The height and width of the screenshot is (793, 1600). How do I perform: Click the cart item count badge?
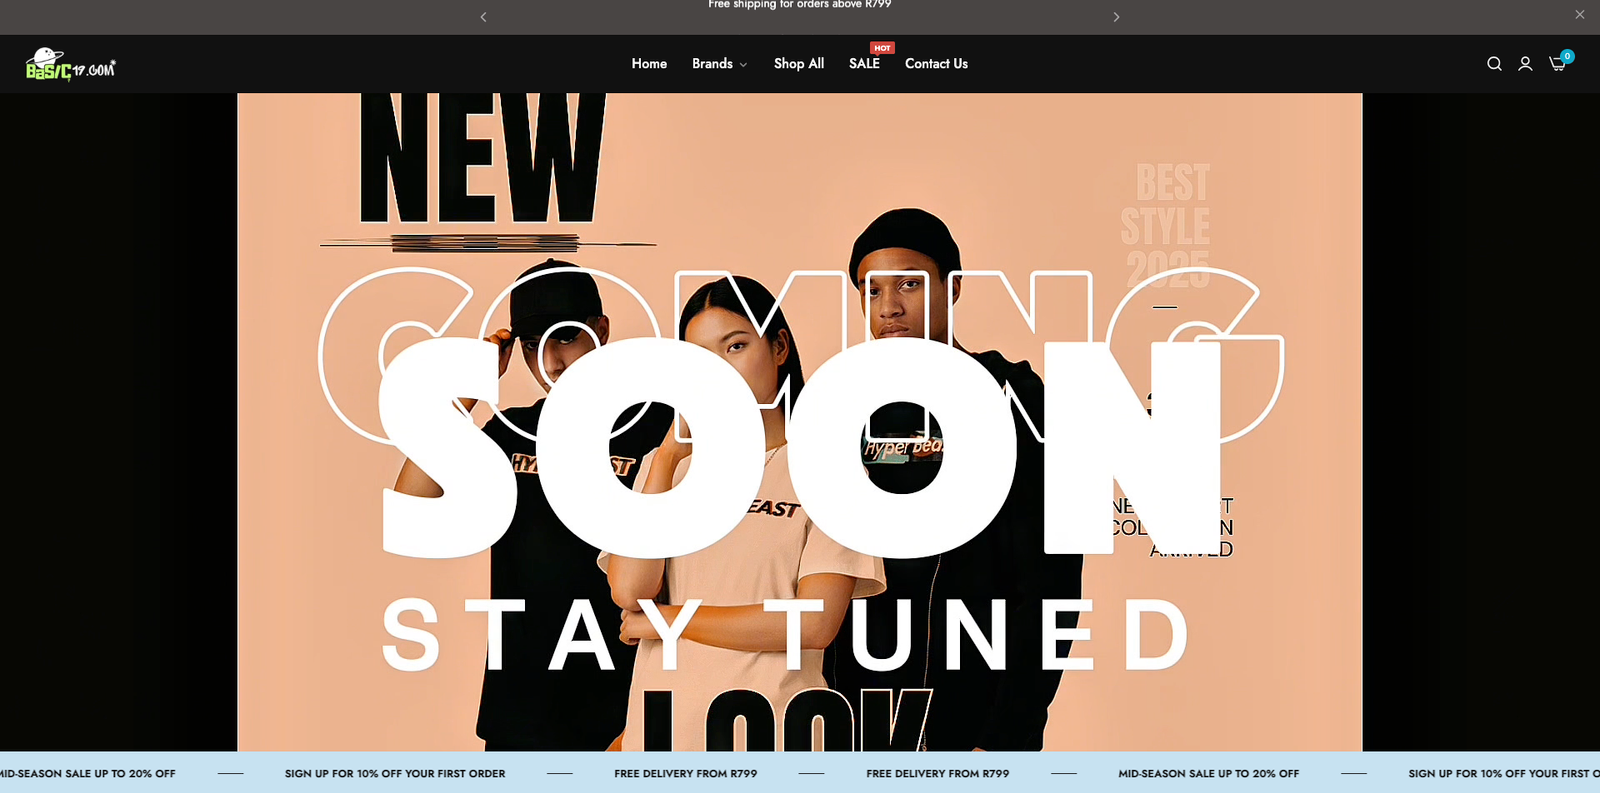(x=1567, y=56)
